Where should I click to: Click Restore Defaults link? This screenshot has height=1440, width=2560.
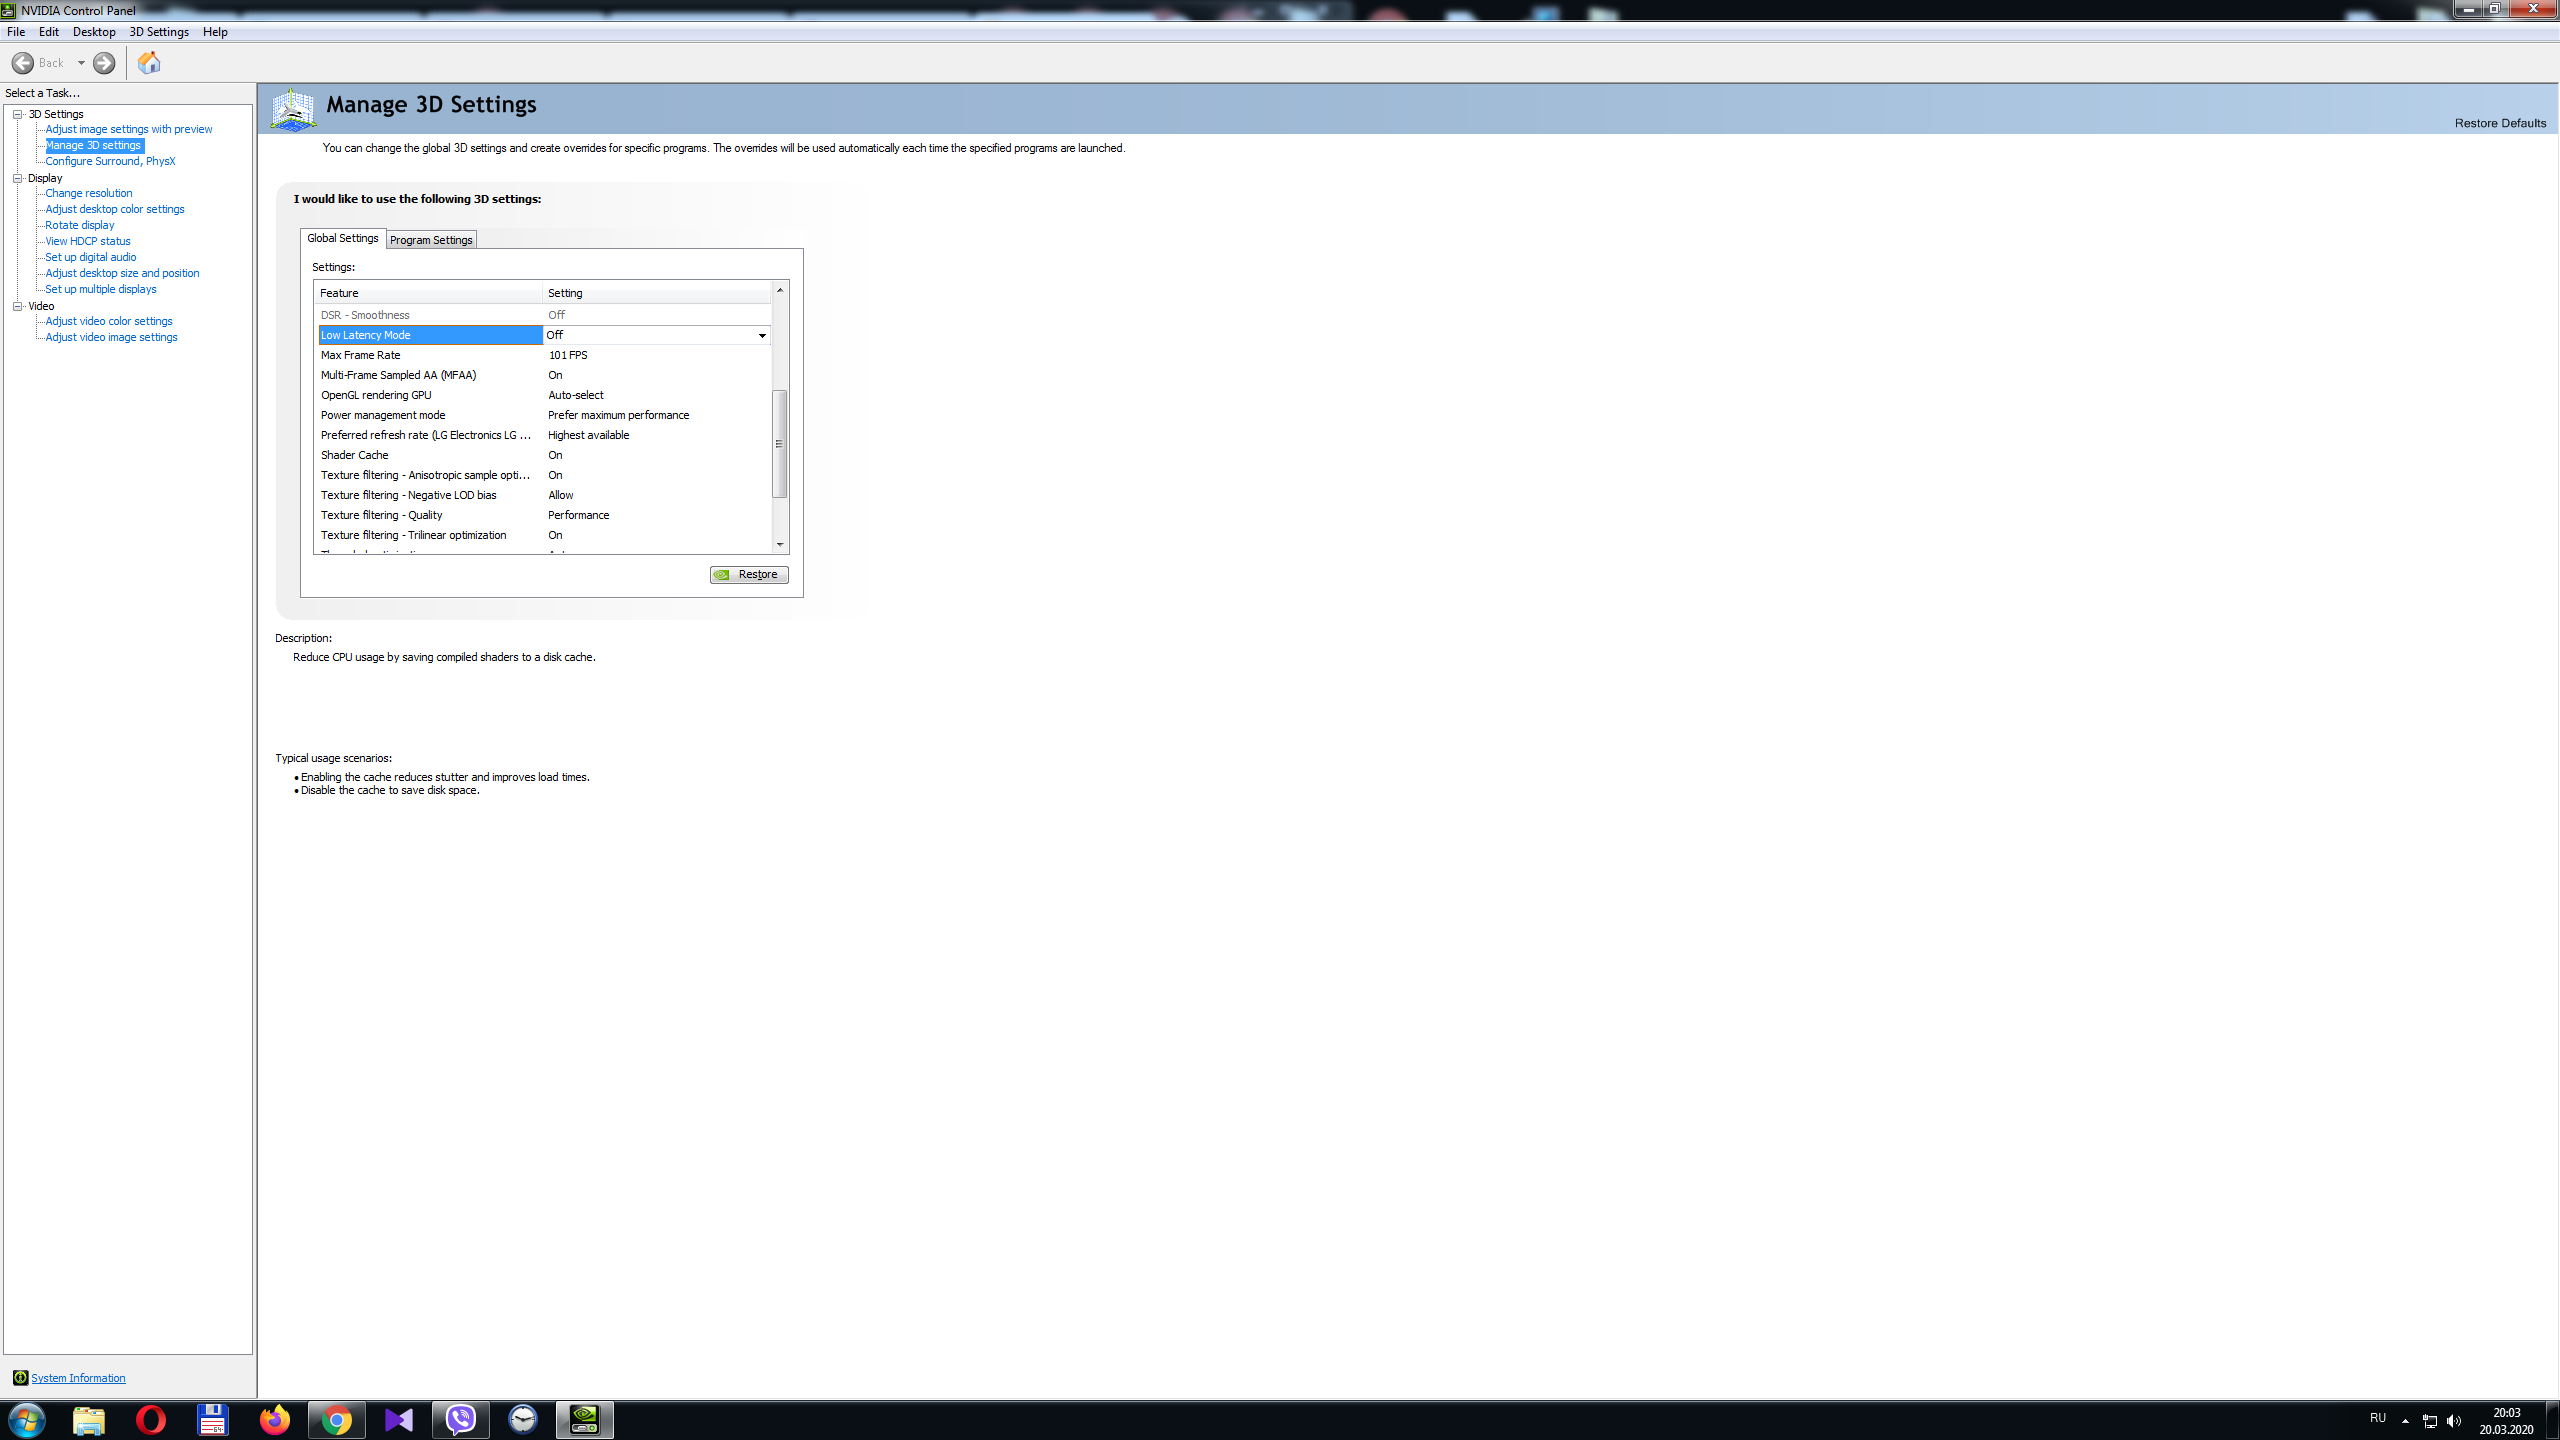(2500, 123)
